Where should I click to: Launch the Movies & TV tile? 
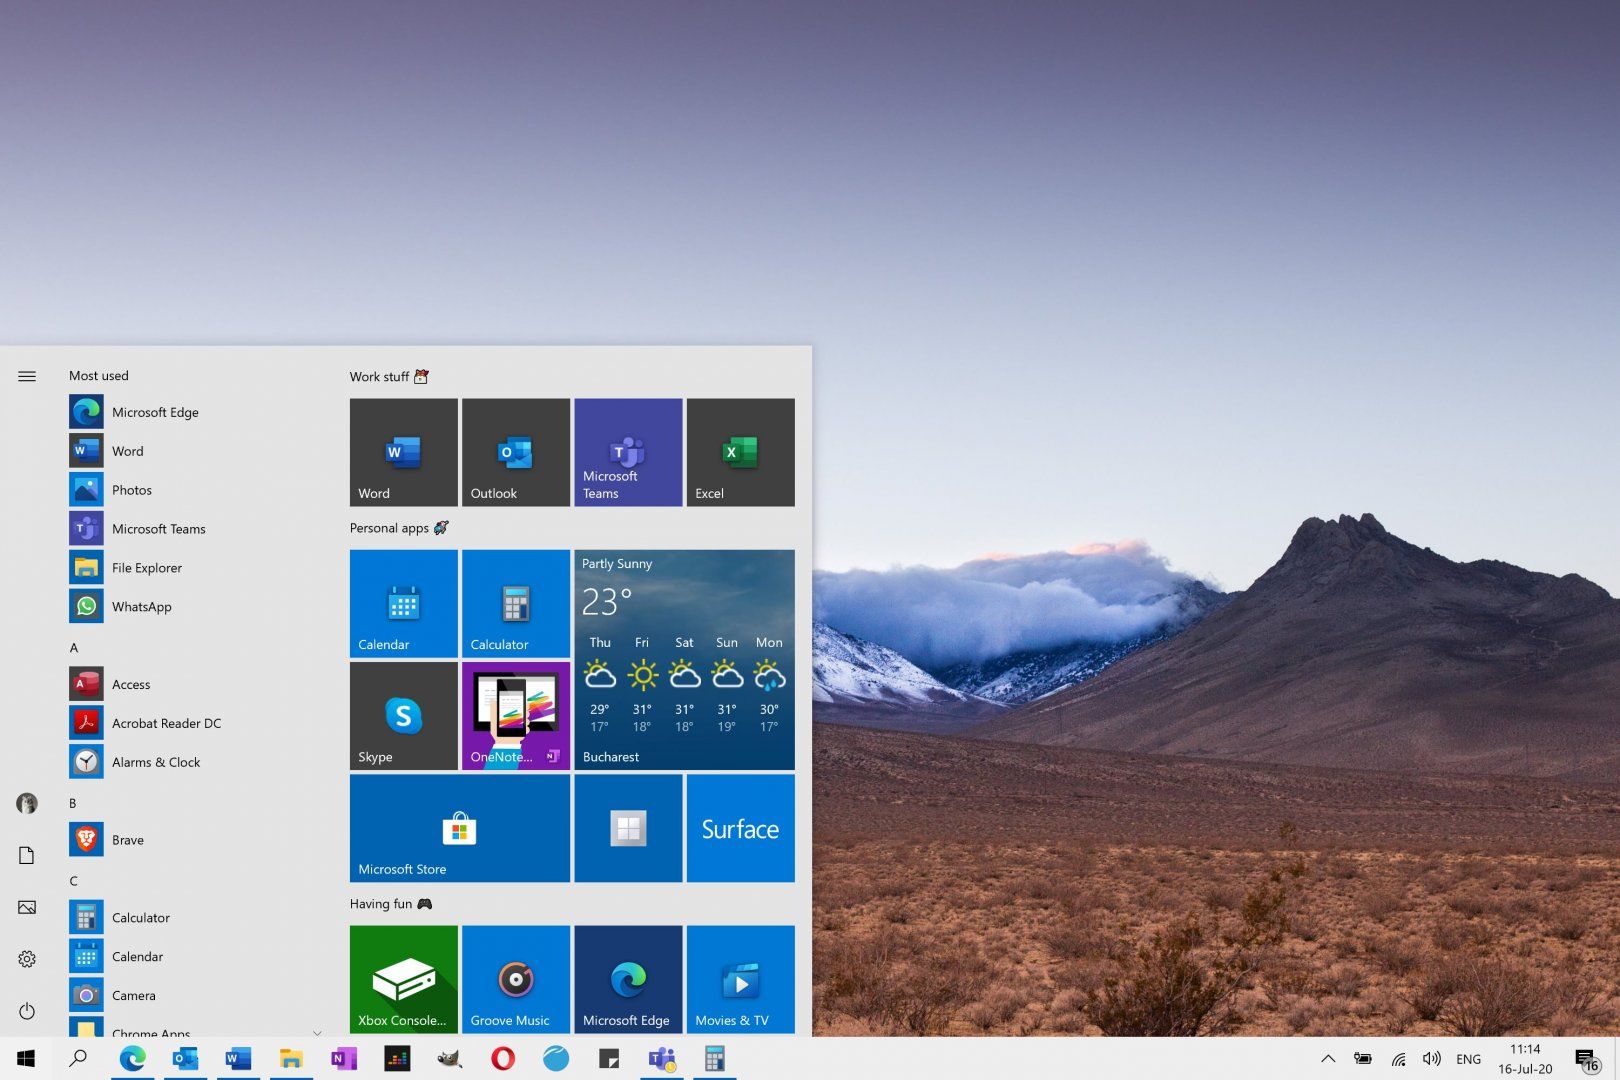[741, 979]
